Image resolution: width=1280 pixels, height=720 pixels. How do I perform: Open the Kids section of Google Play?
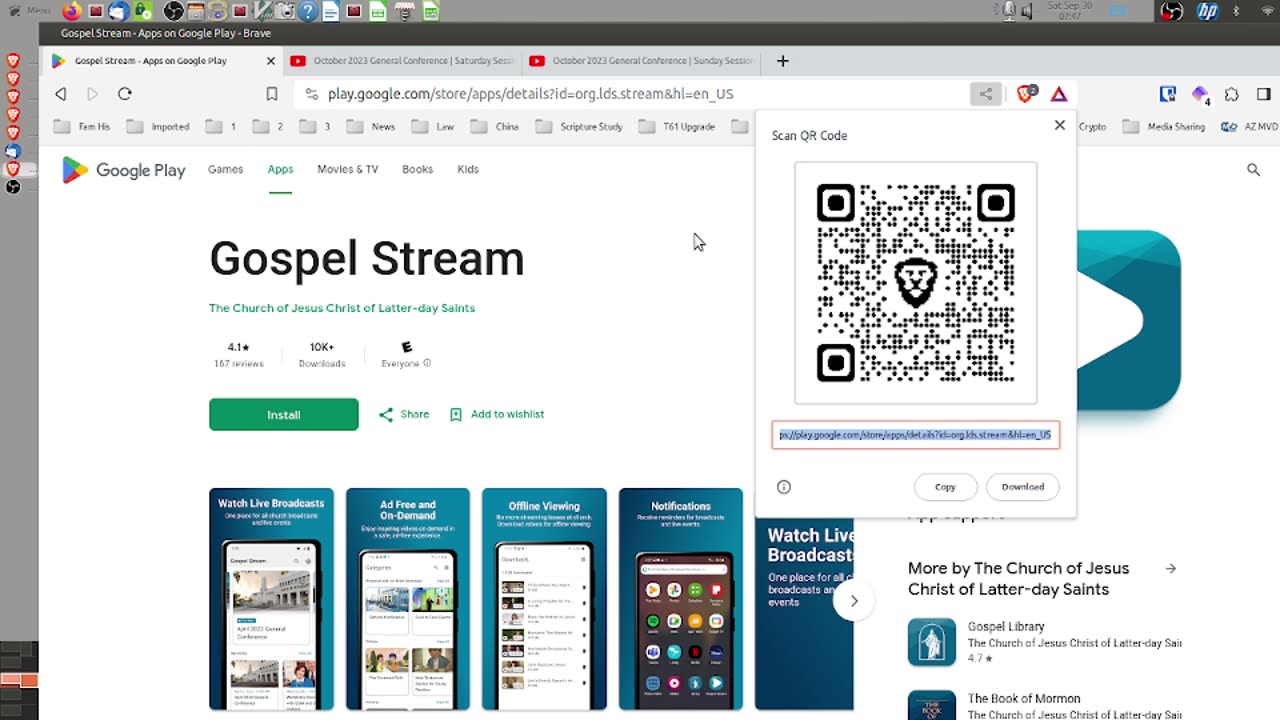point(468,169)
